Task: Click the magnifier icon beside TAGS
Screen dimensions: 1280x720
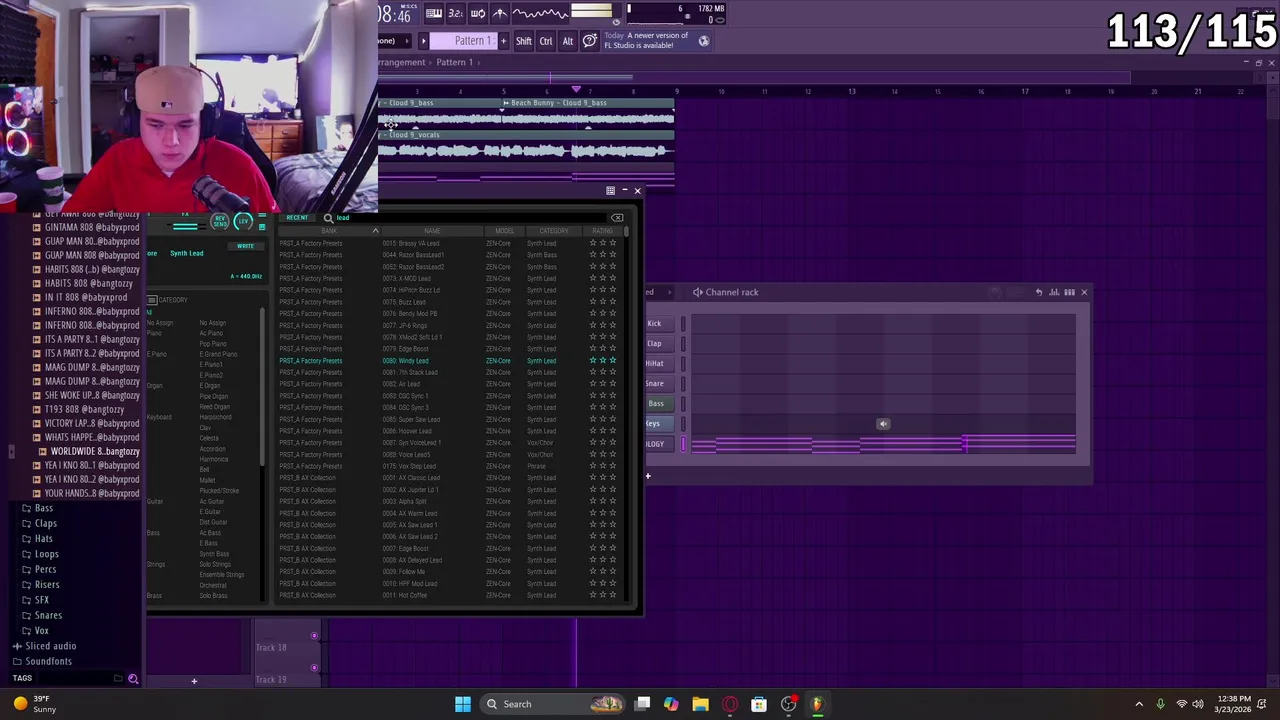Action: click(133, 679)
